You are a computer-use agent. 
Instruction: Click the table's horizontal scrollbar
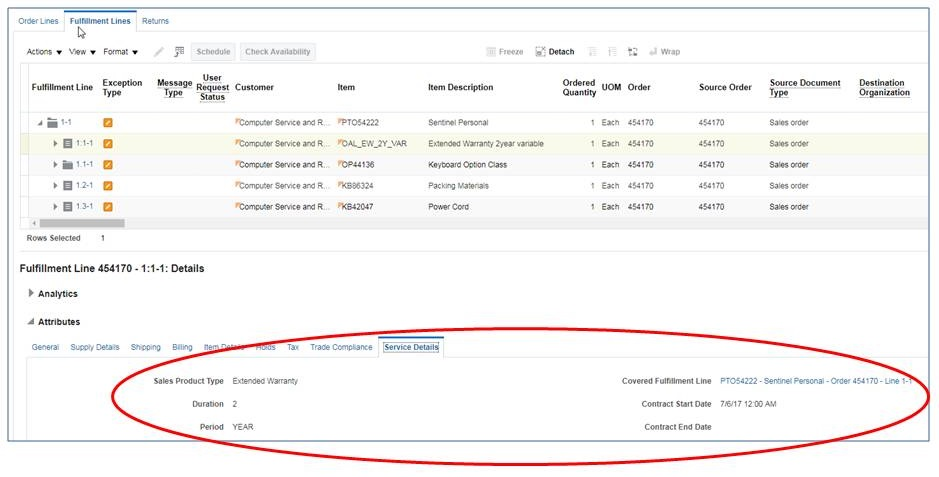pyautogui.click(x=82, y=223)
